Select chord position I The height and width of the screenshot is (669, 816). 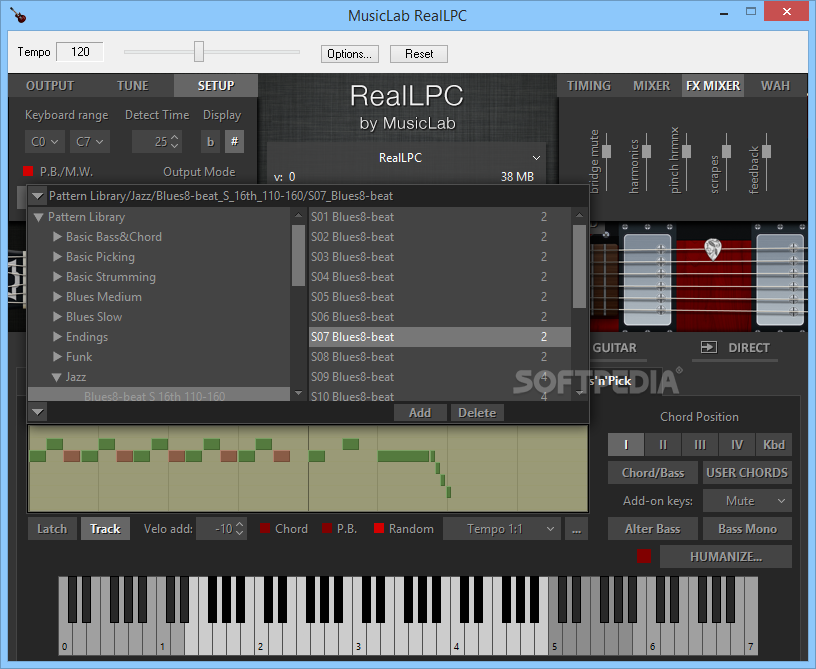tap(626, 445)
